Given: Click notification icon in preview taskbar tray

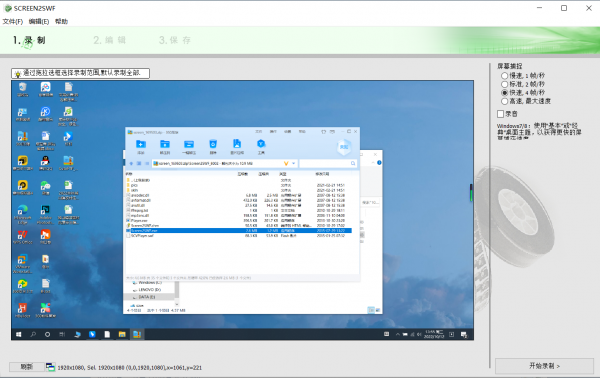Looking at the screenshot, I should point(464,334).
